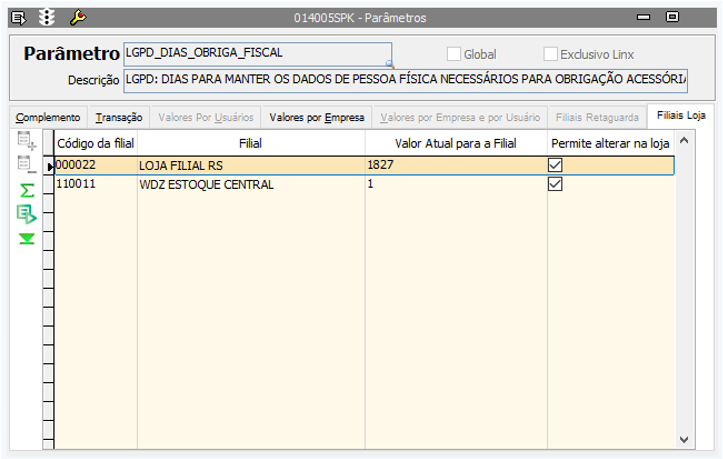Select the LOJA FILIAL RS cell
This screenshot has height=459, width=723.
(251, 165)
